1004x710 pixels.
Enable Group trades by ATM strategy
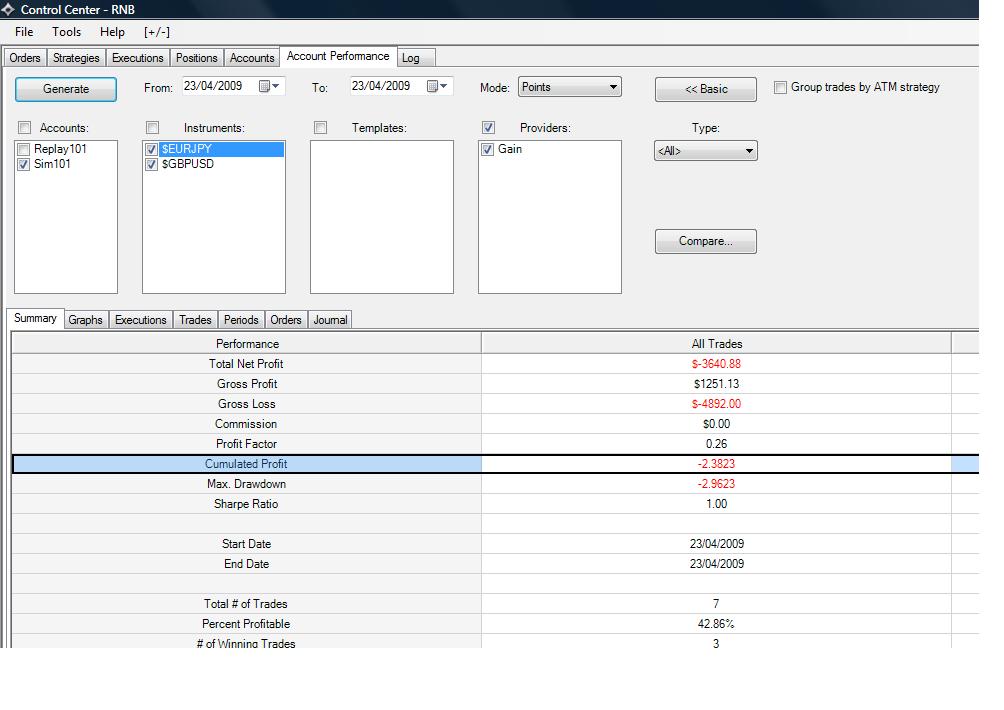[x=780, y=87]
